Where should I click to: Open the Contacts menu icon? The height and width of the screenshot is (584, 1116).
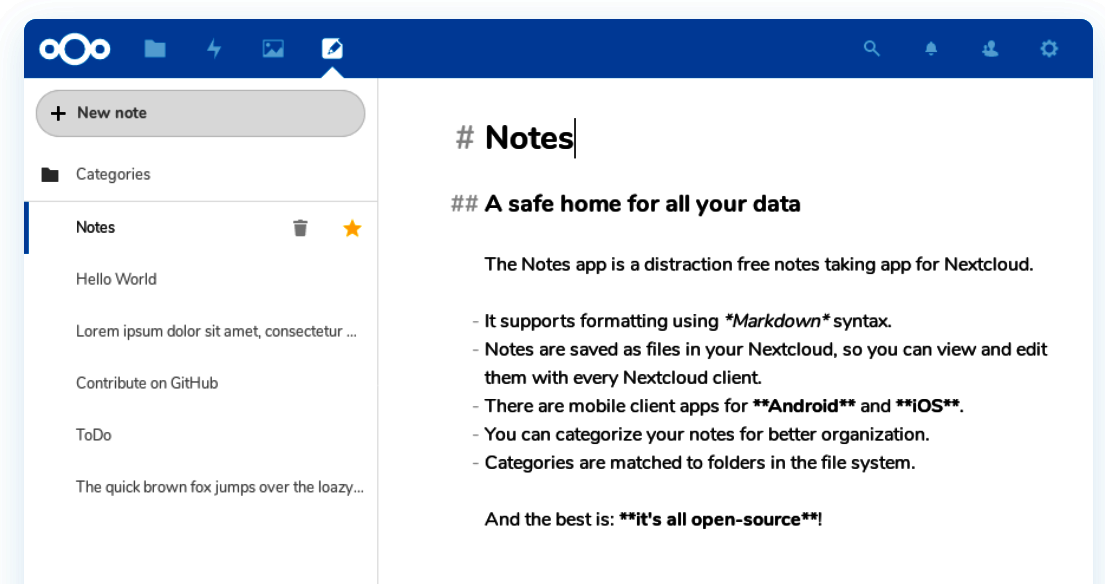pyautogui.click(x=989, y=48)
